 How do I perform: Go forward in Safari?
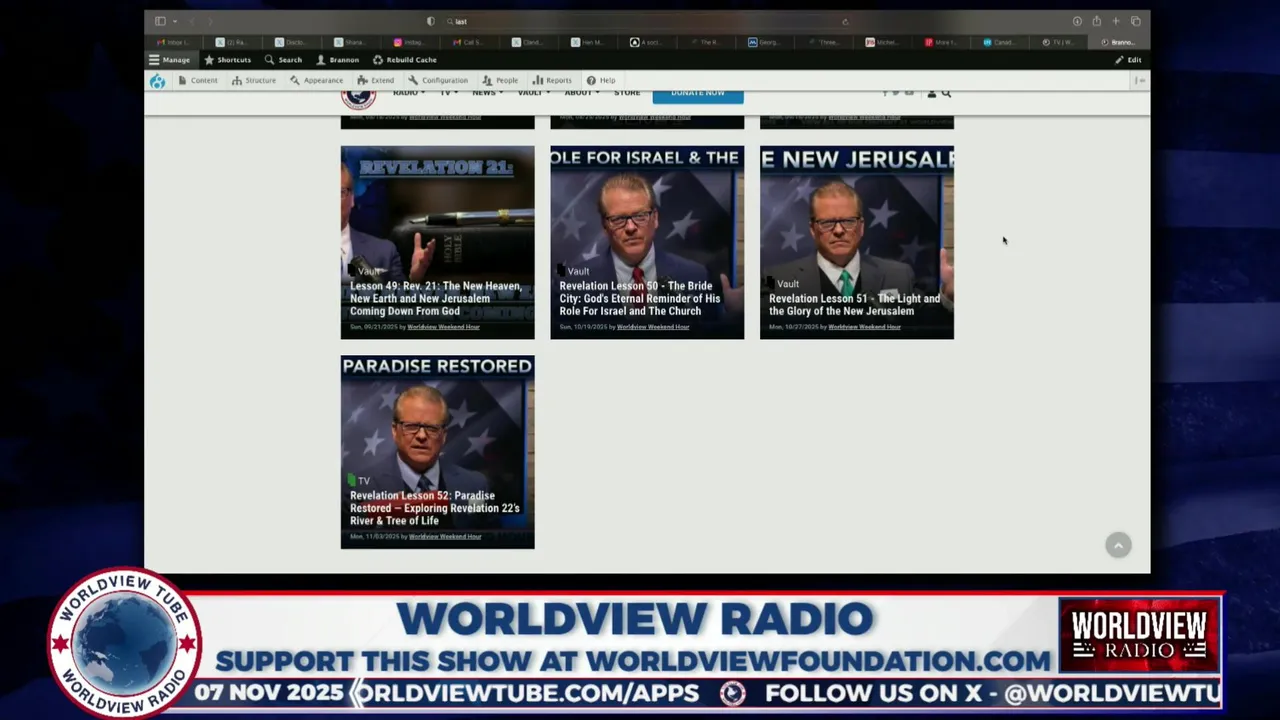(x=210, y=21)
